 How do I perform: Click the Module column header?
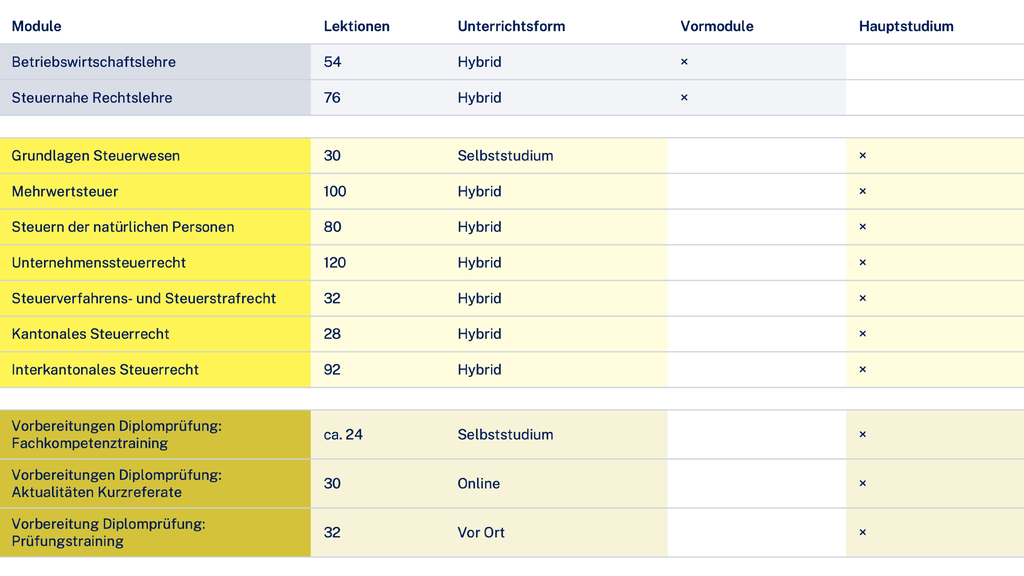(x=36, y=26)
